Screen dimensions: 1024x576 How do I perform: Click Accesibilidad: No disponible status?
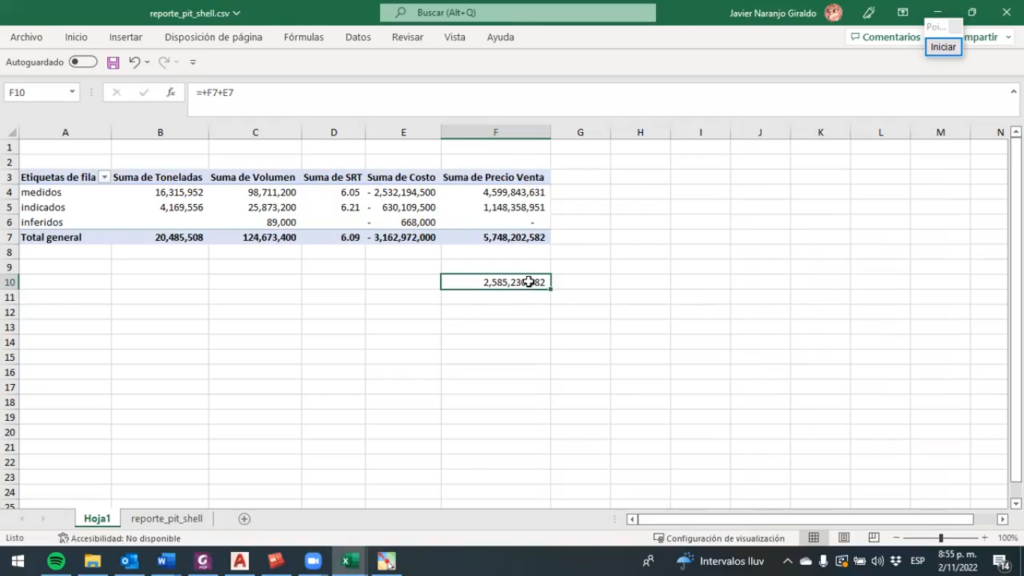(120, 538)
